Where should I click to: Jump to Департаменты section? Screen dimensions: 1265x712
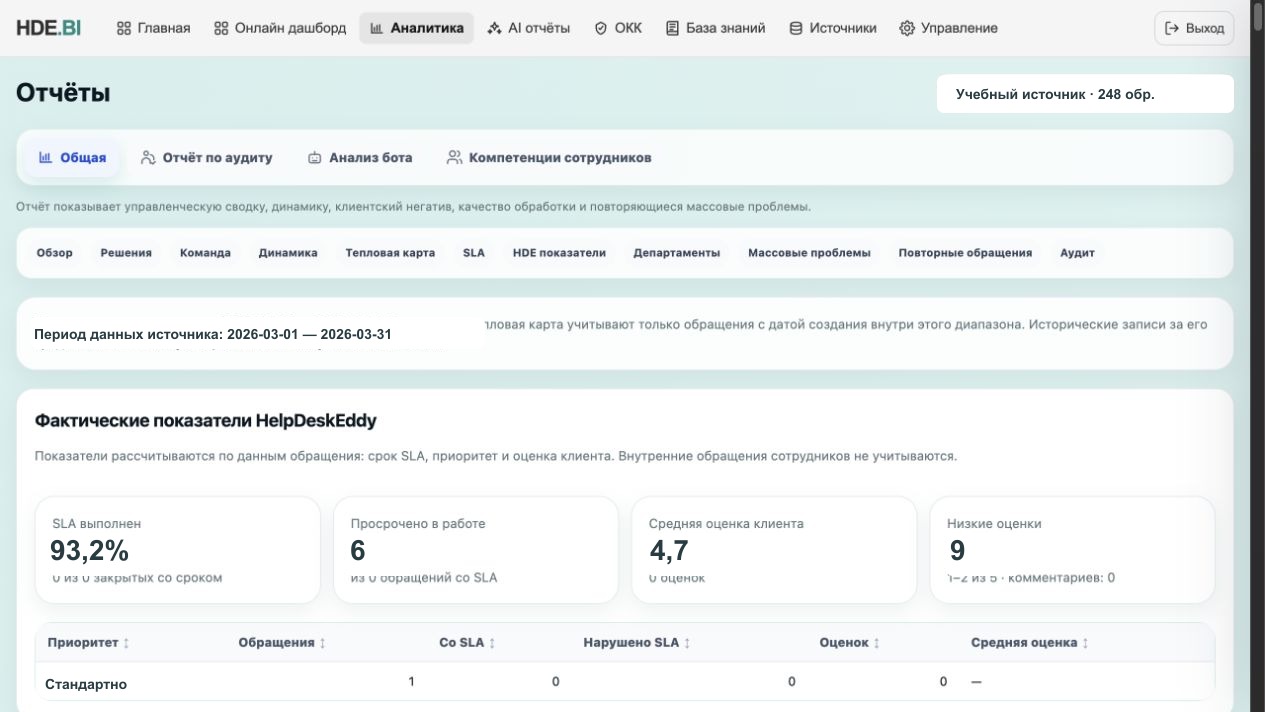pyautogui.click(x=677, y=253)
